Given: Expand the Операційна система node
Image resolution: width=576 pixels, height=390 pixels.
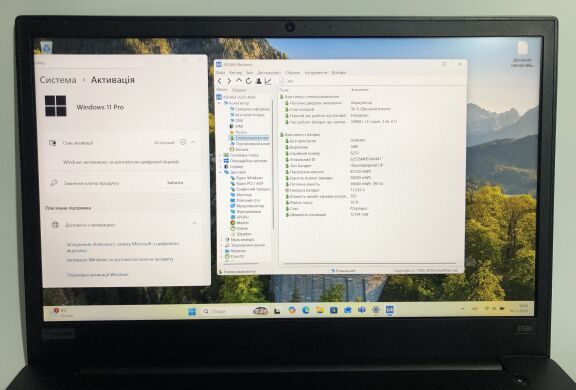Looking at the screenshot, I should [x=220, y=161].
